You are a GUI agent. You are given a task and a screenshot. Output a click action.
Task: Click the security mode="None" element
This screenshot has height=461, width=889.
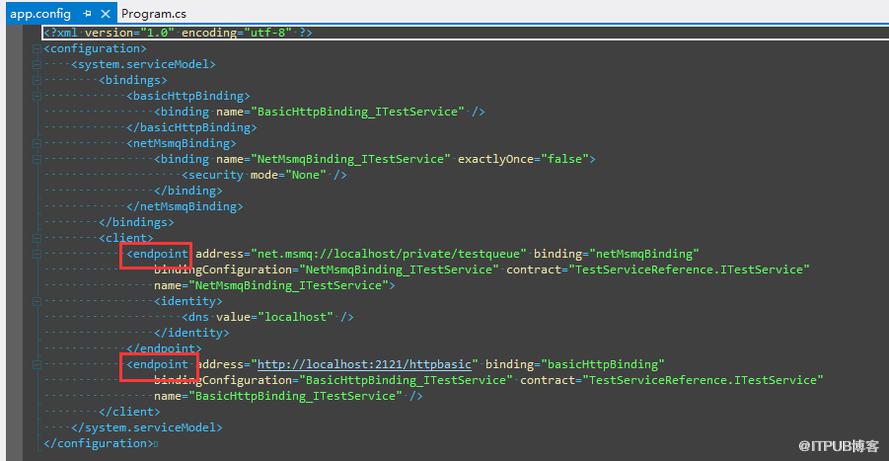(264, 175)
